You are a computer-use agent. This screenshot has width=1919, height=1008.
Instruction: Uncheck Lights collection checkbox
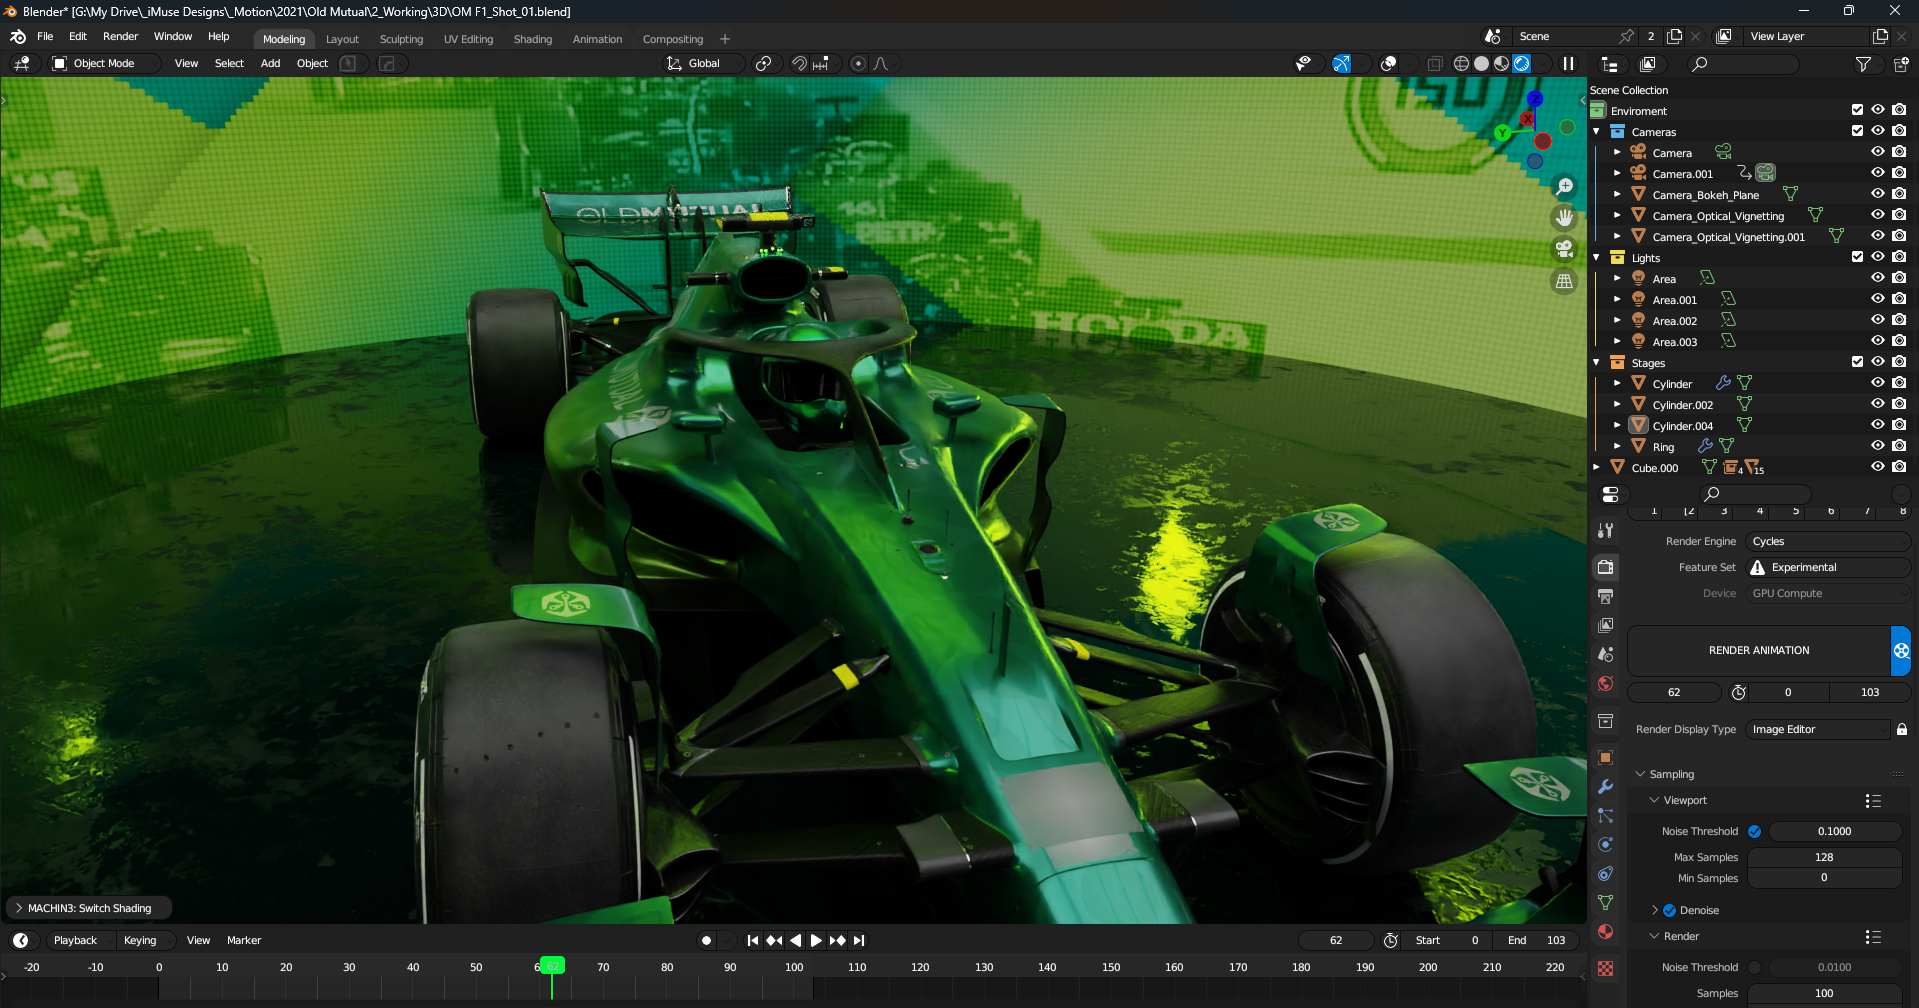[x=1857, y=257]
